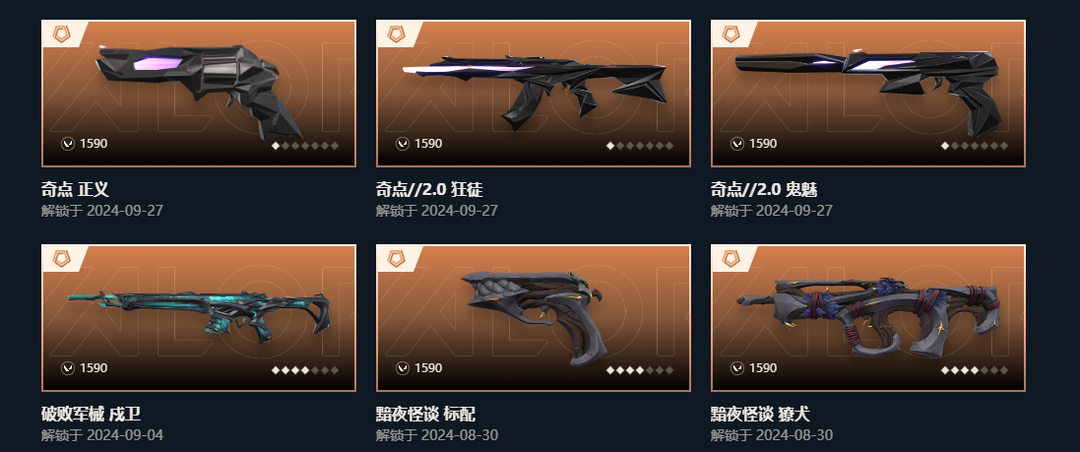This screenshot has height=452, width=1080.
Task: Click the tier badge icon on 黯夜怪谈 标配 card
Action: click(396, 259)
